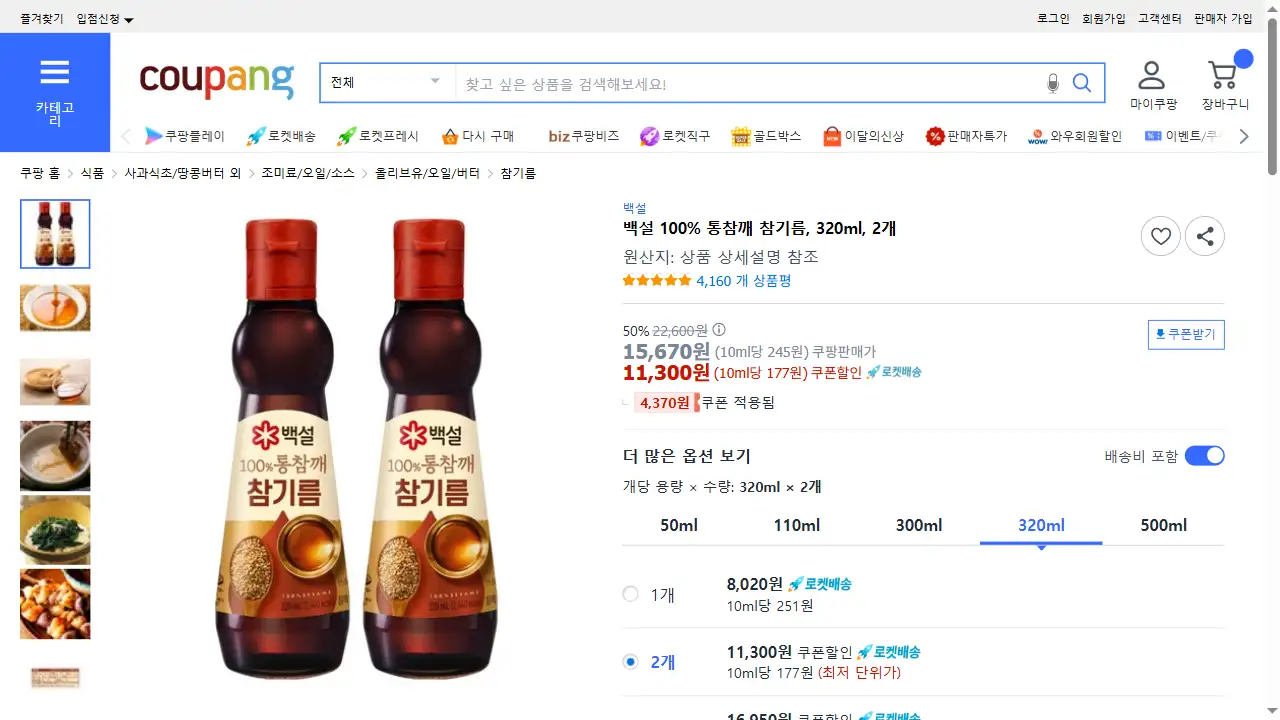Open 로켓배송 shortcut
Image resolution: width=1280 pixels, height=720 pixels.
coord(281,136)
